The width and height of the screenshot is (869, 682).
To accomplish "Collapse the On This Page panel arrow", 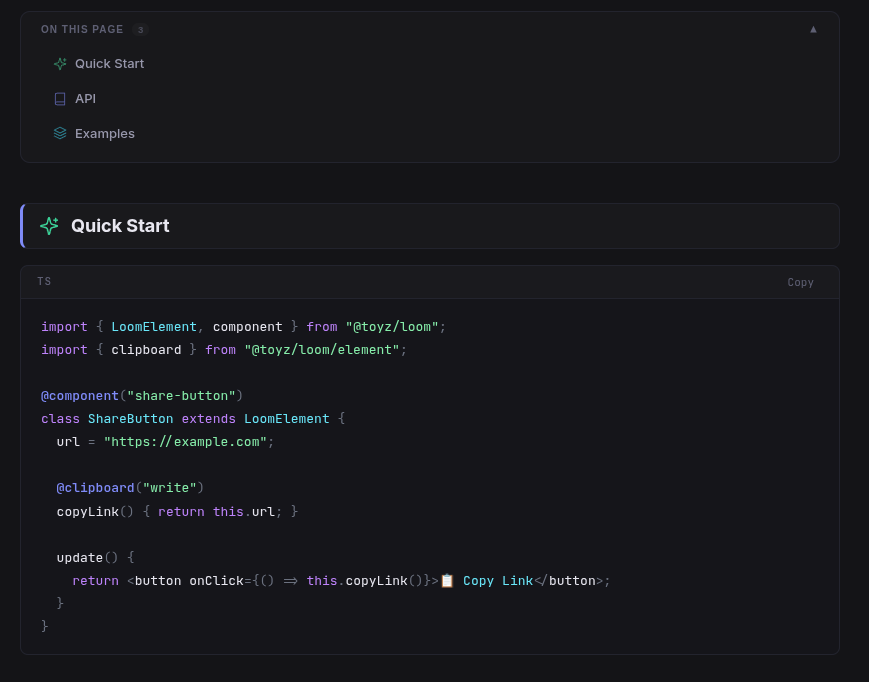I will pos(813,29).
